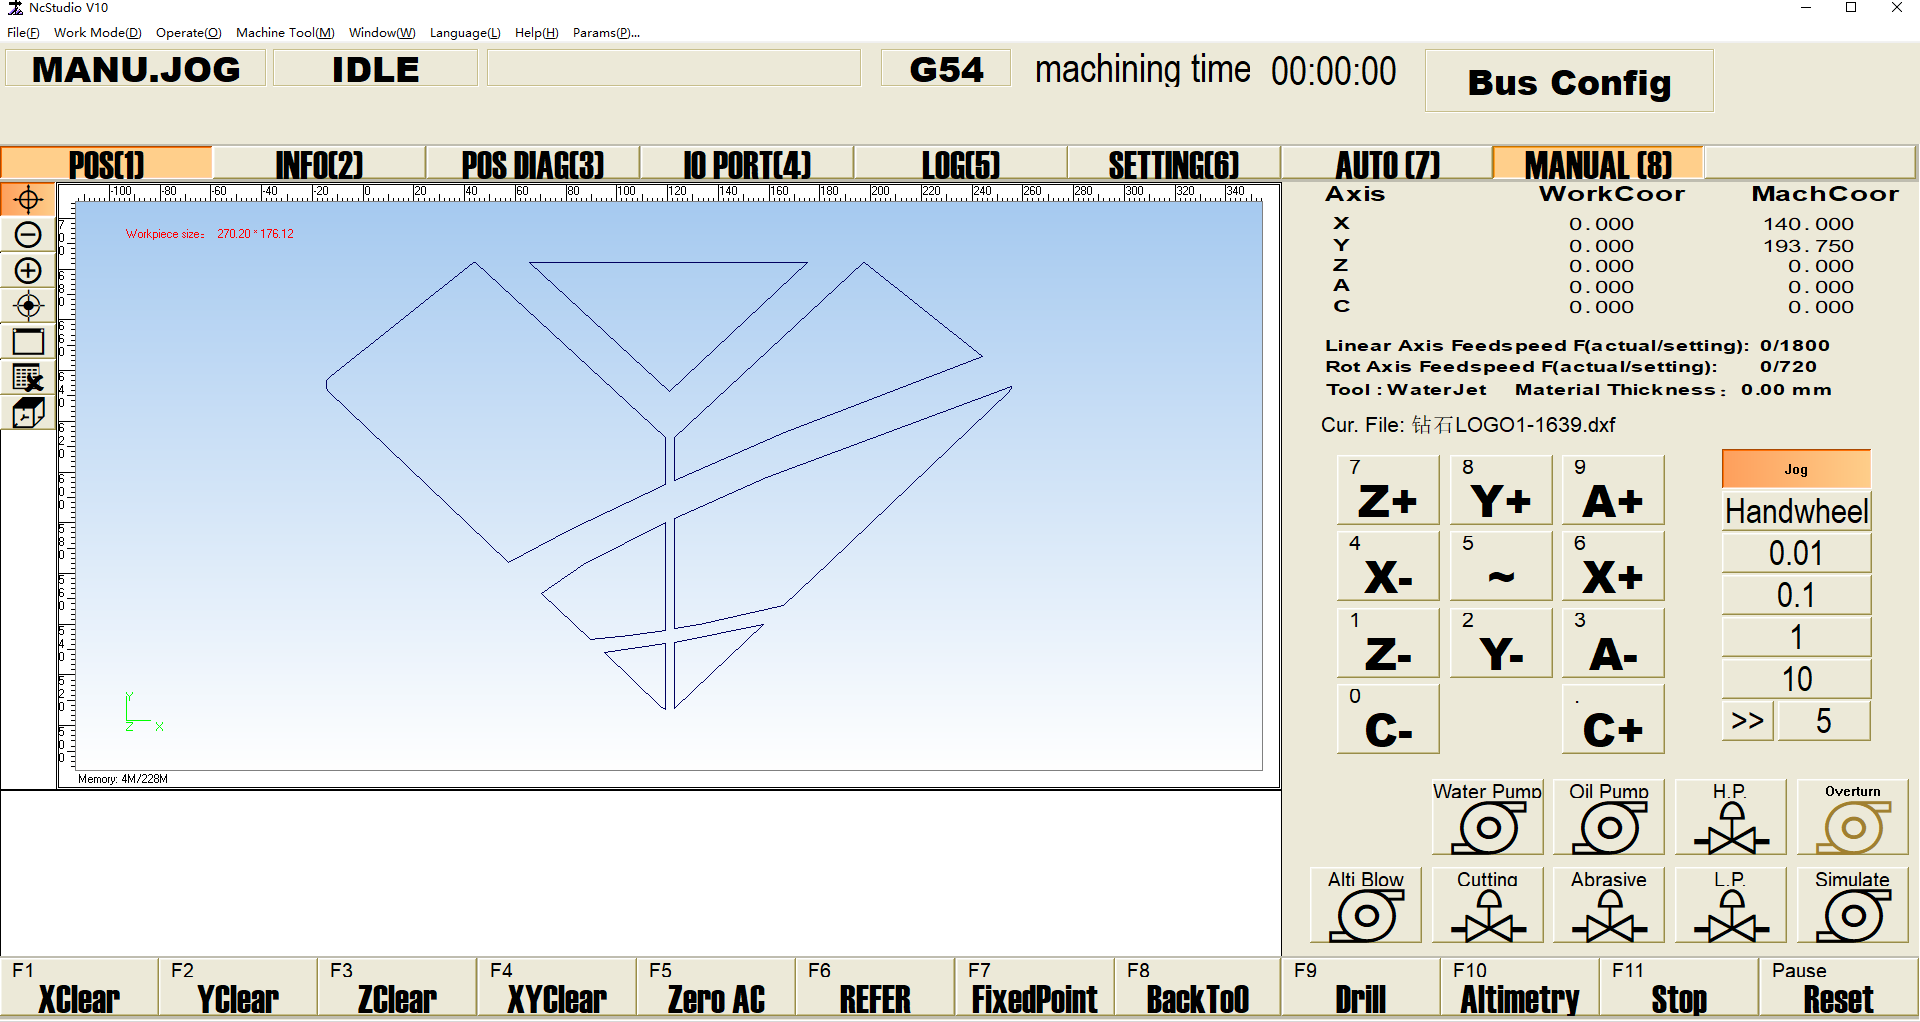The height and width of the screenshot is (1022, 1920).
Task: Click the F7 FixedPoint button
Action: click(1035, 988)
